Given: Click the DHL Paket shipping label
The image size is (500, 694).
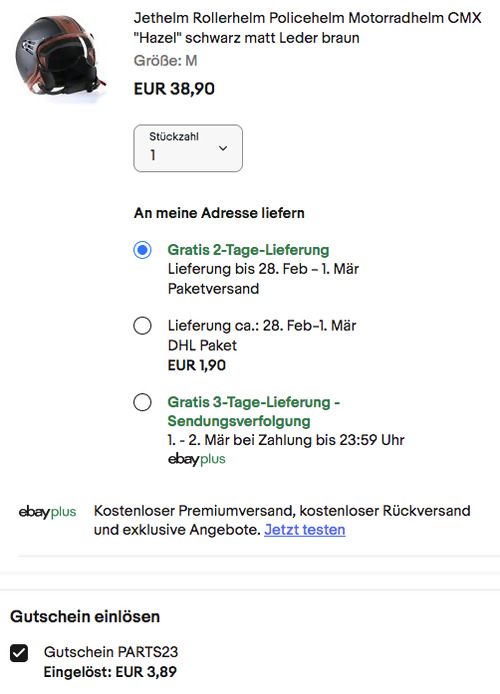Looking at the screenshot, I should tap(202, 345).
